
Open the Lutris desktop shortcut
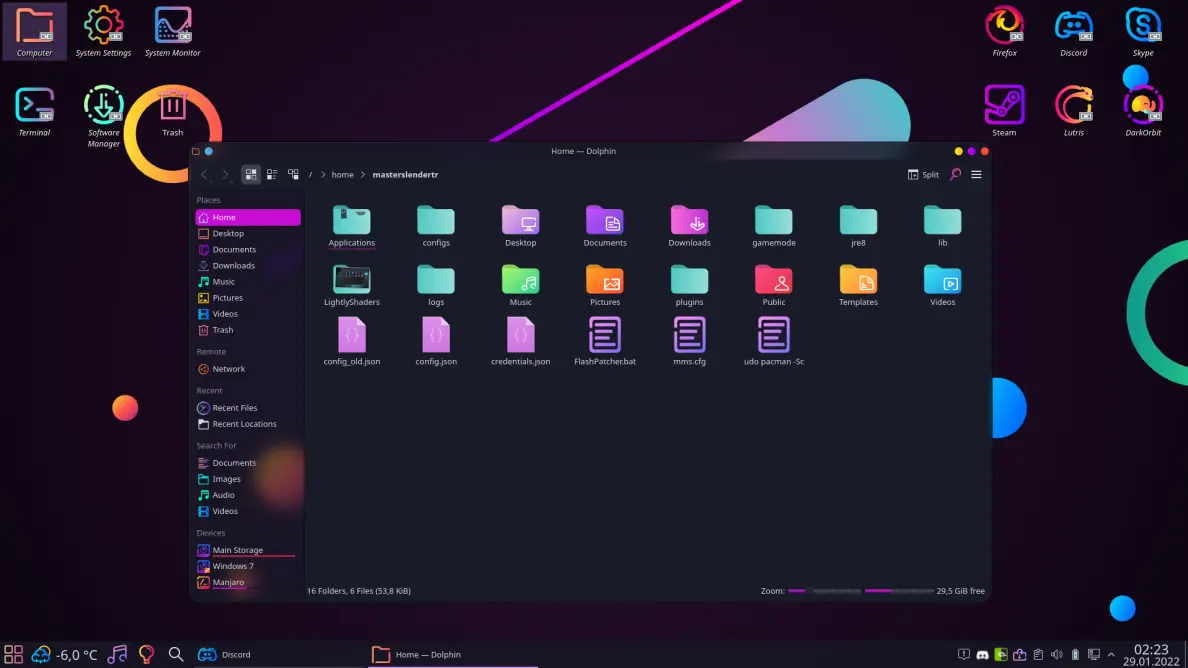coord(1074,111)
